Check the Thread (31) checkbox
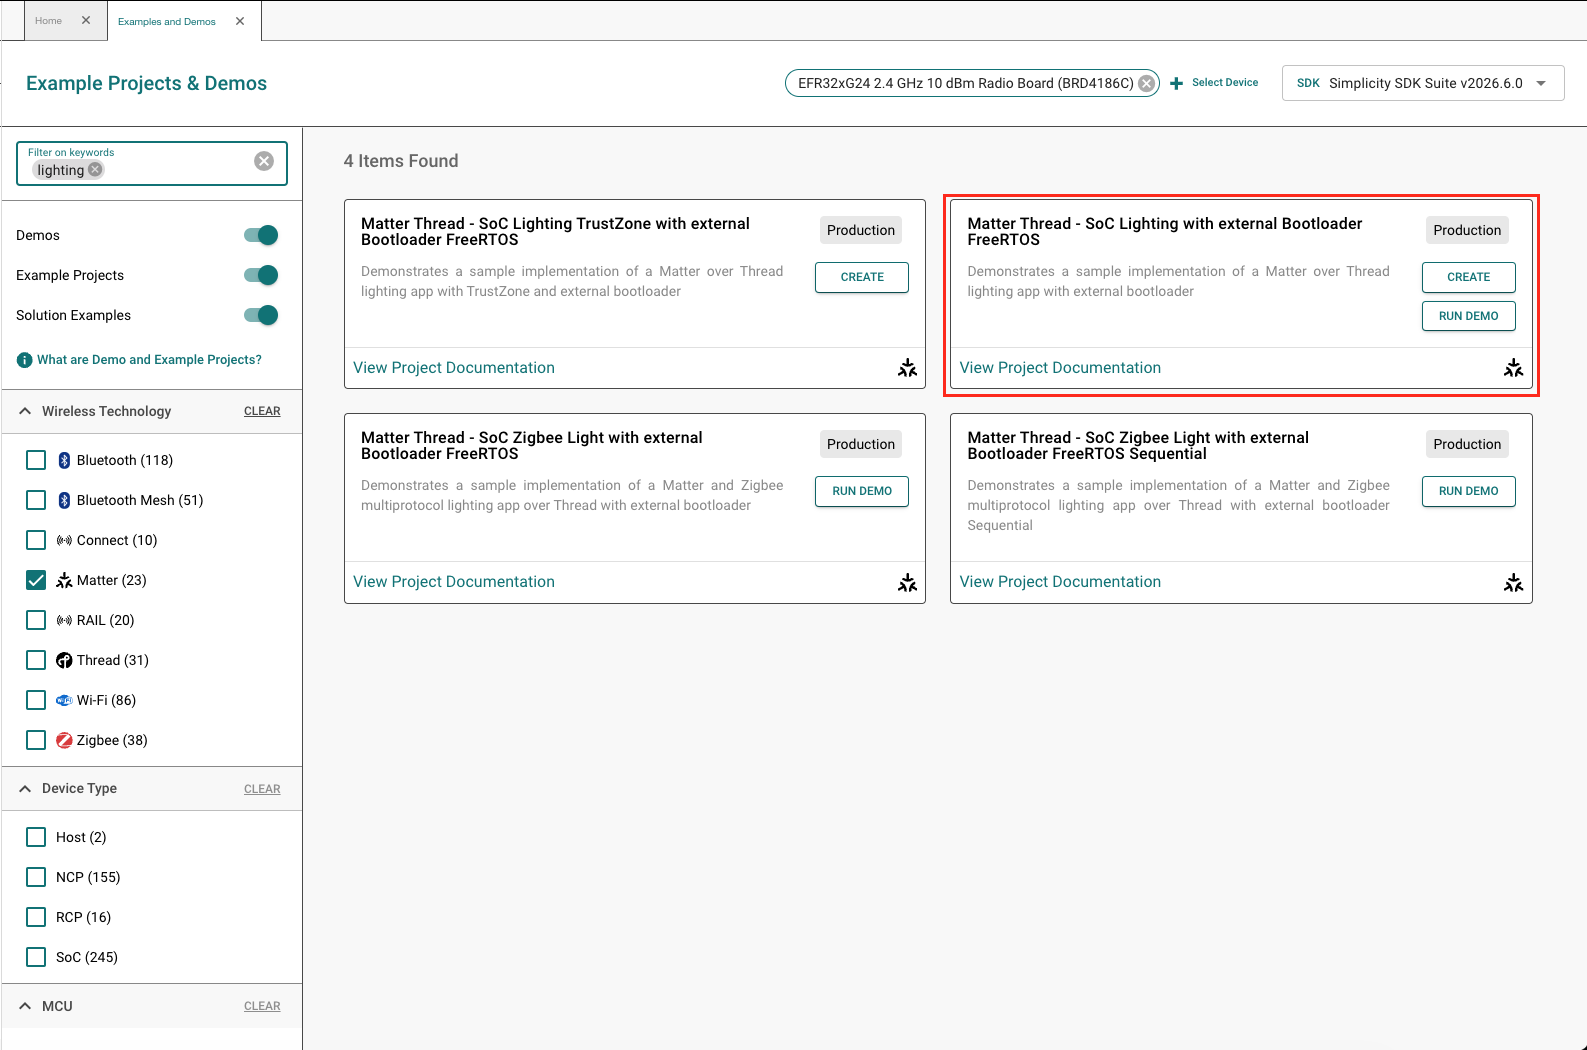 pyautogui.click(x=36, y=660)
